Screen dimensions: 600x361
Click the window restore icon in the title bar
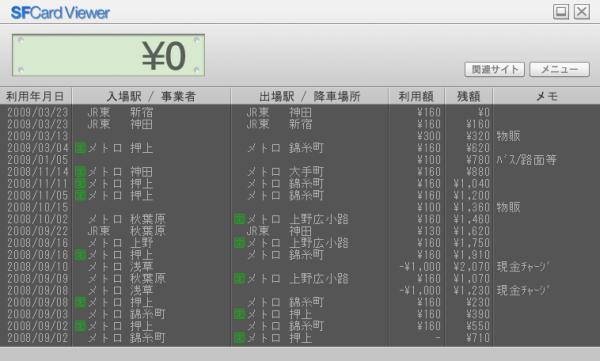[561, 12]
